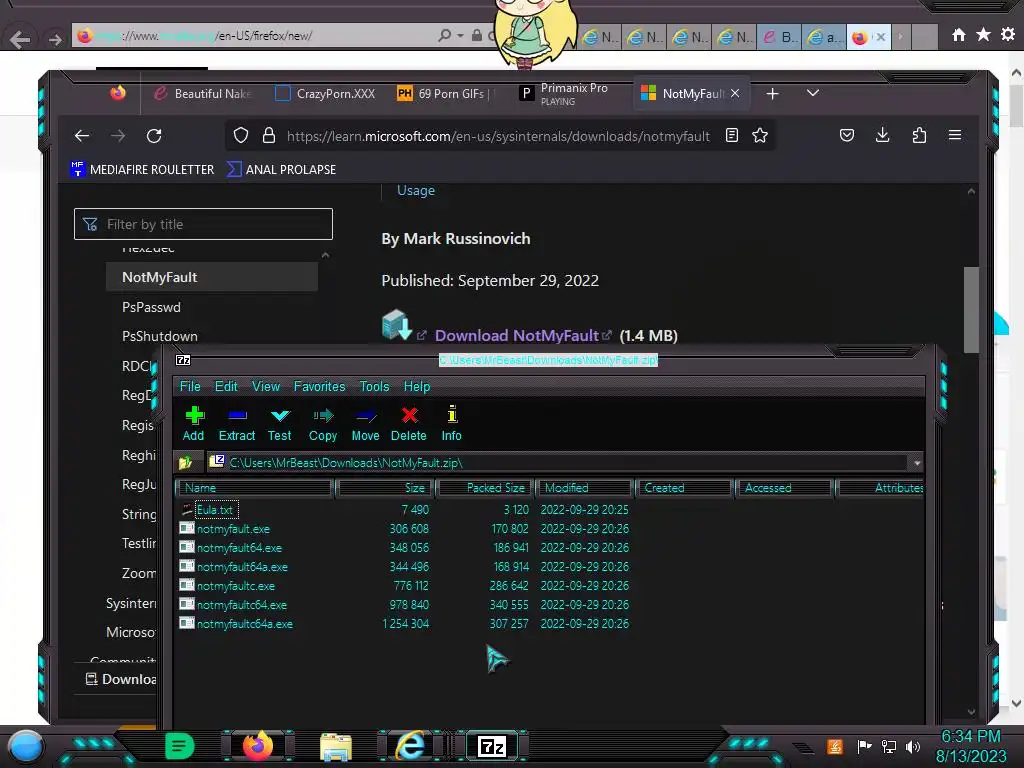Select notmyfaultc64a.exe in the archive
The image size is (1024, 768).
(x=245, y=624)
